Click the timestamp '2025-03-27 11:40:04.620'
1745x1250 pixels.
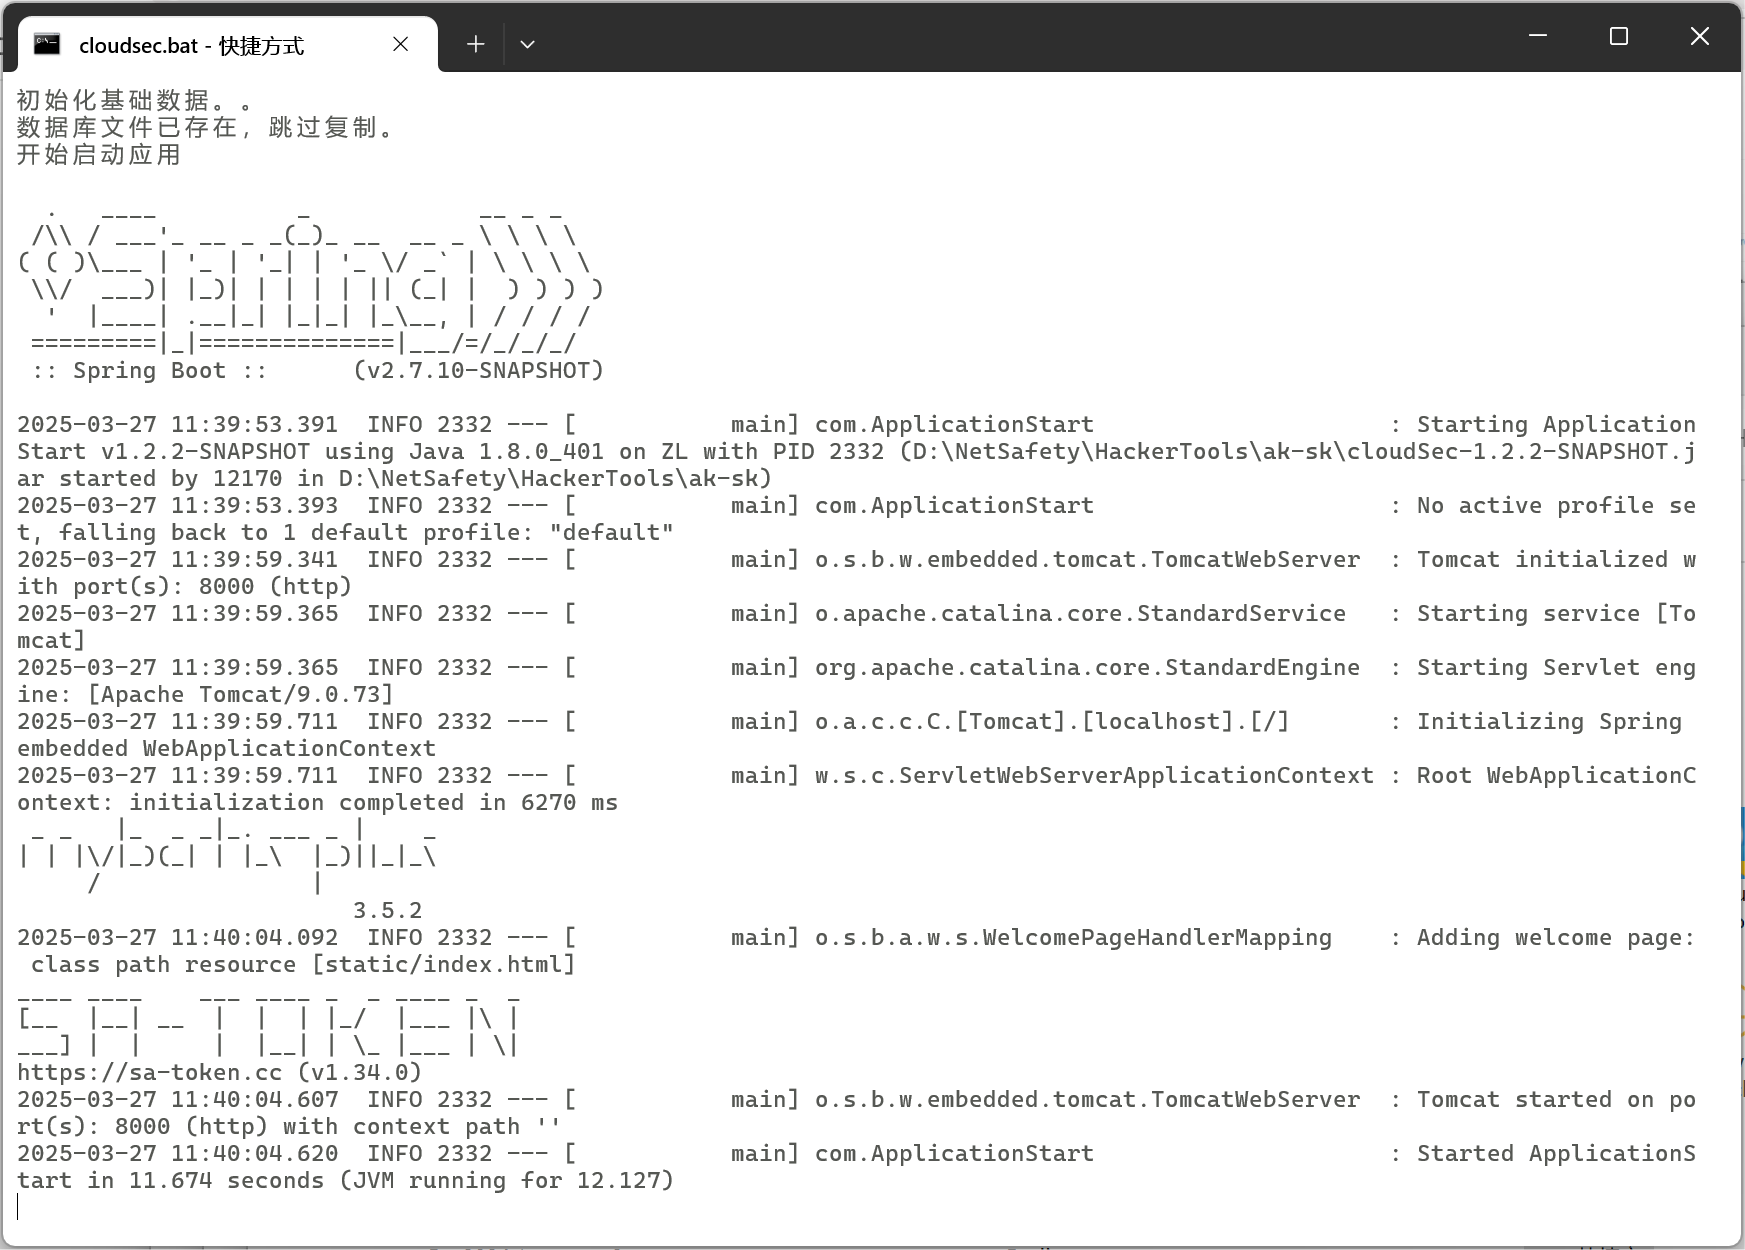pos(178,1154)
